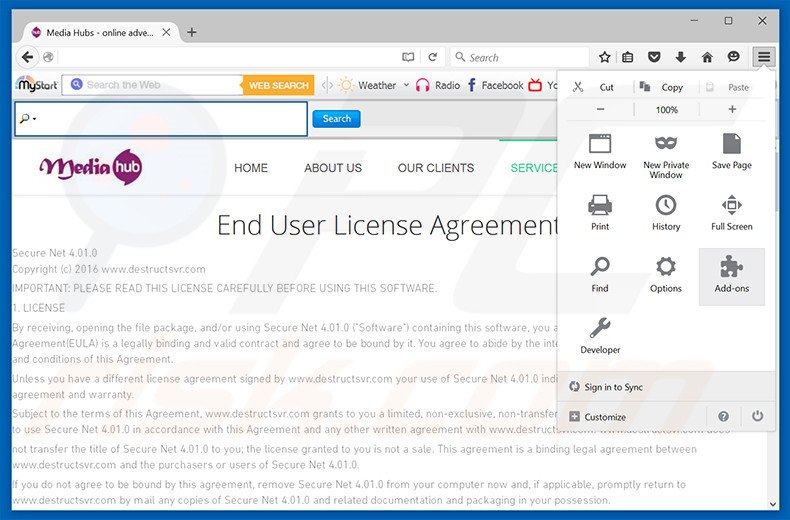790x520 pixels.
Task: Open a New Window
Action: pyautogui.click(x=600, y=152)
